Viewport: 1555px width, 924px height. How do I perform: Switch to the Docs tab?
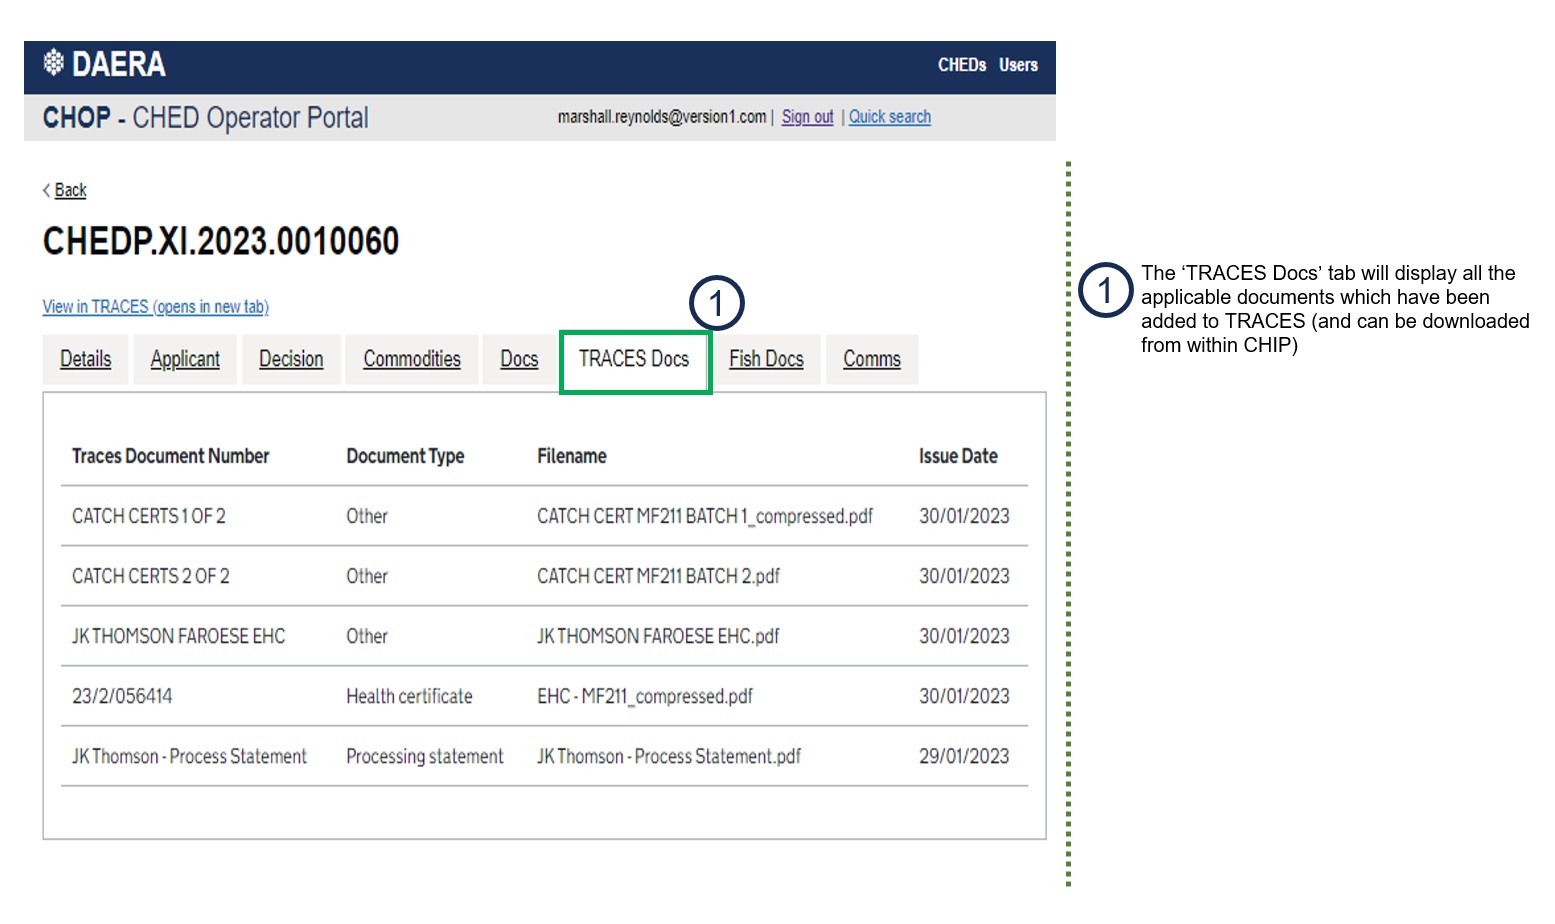click(x=519, y=359)
